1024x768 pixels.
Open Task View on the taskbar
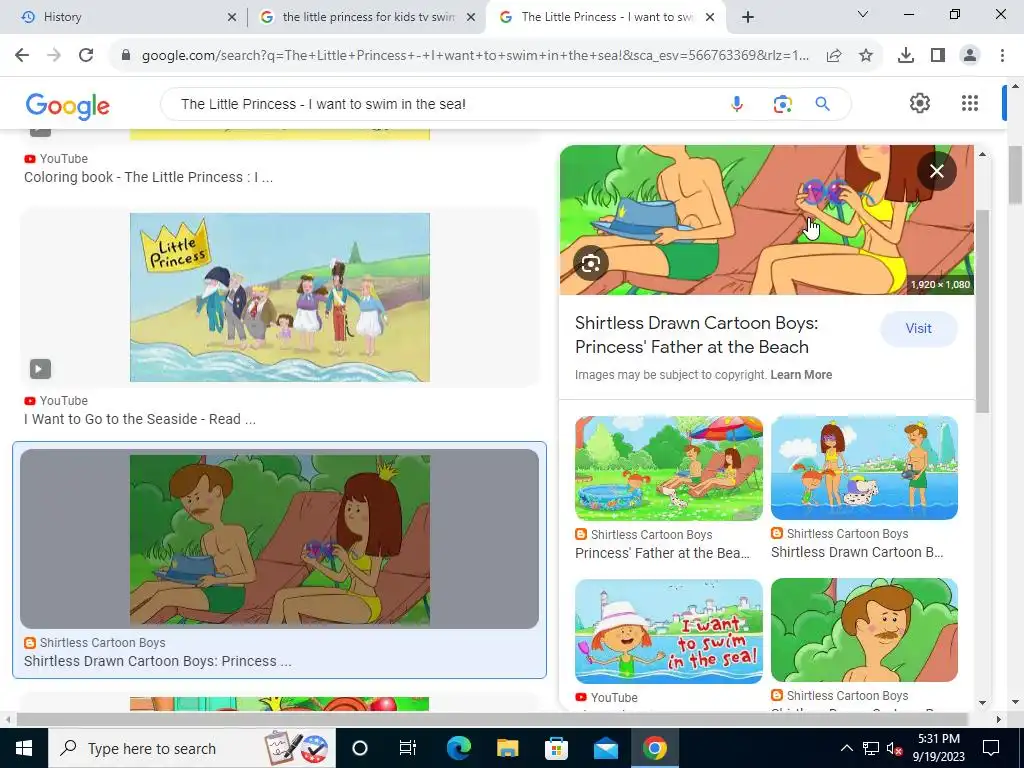pyautogui.click(x=408, y=748)
